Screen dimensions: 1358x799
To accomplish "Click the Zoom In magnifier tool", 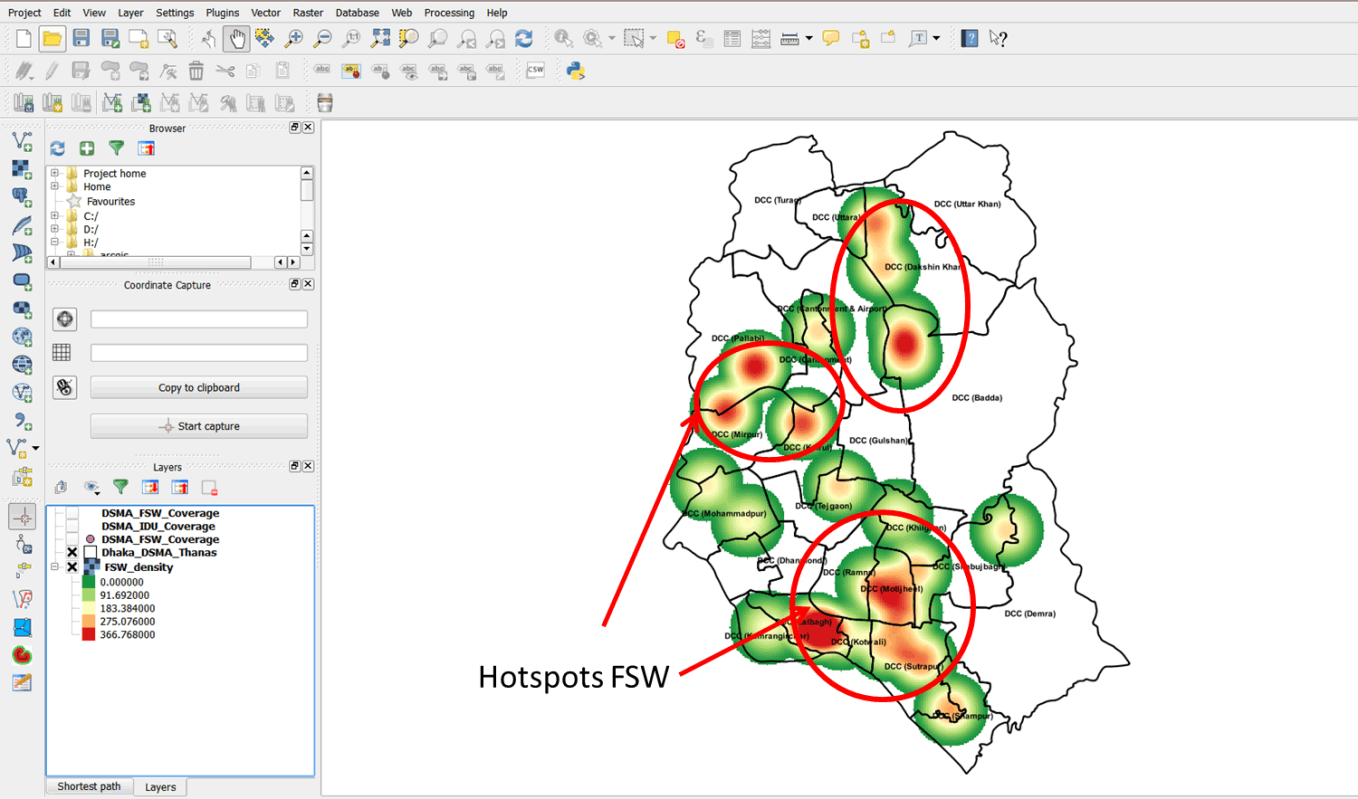I will 293,38.
